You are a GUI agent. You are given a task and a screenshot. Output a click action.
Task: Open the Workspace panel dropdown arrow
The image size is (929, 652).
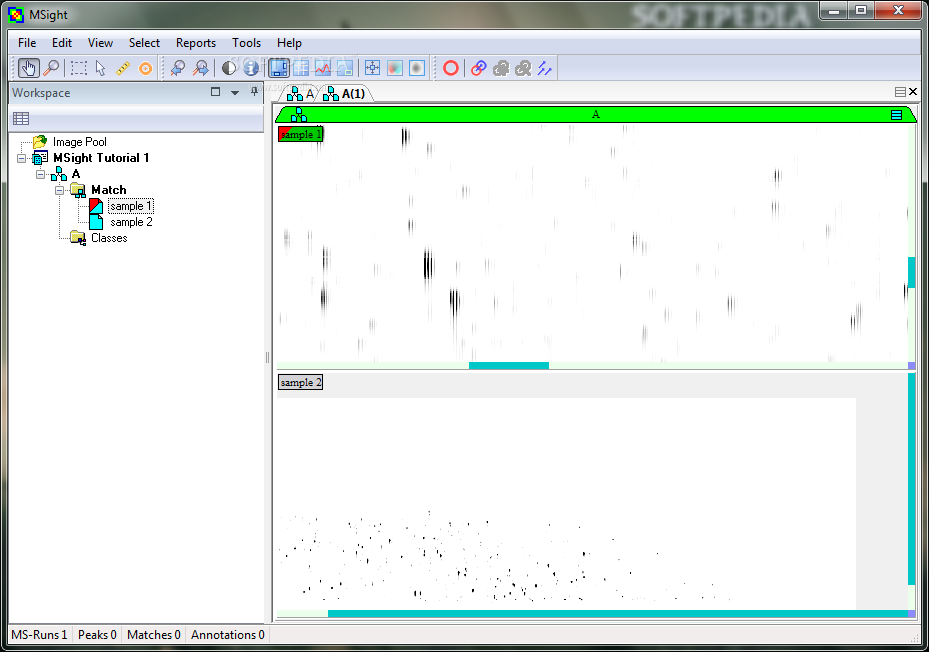[x=235, y=92]
